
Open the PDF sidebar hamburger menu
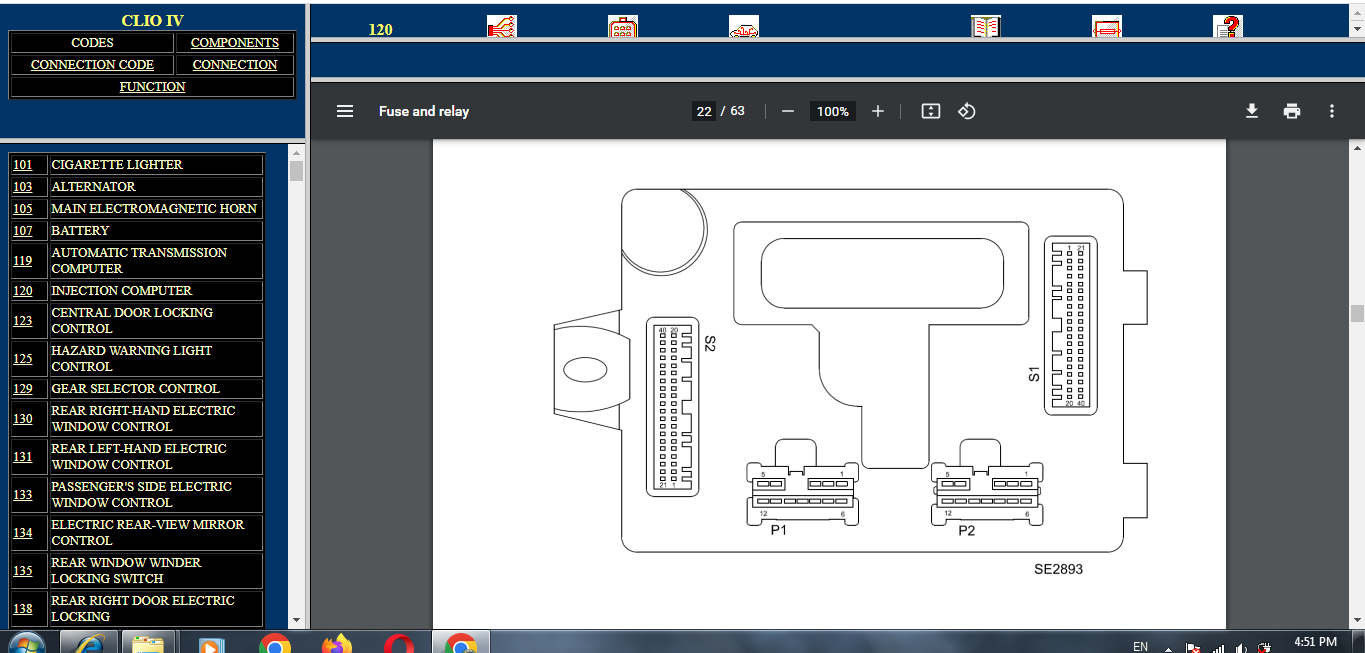point(345,111)
